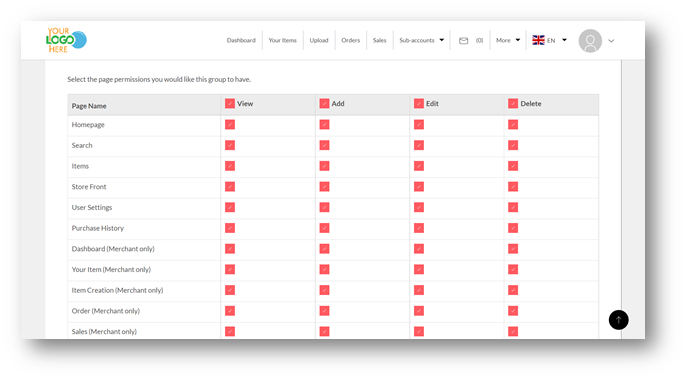Viewport: 687px width, 381px height.
Task: Toggle the View column header checkbox
Action: tap(230, 103)
